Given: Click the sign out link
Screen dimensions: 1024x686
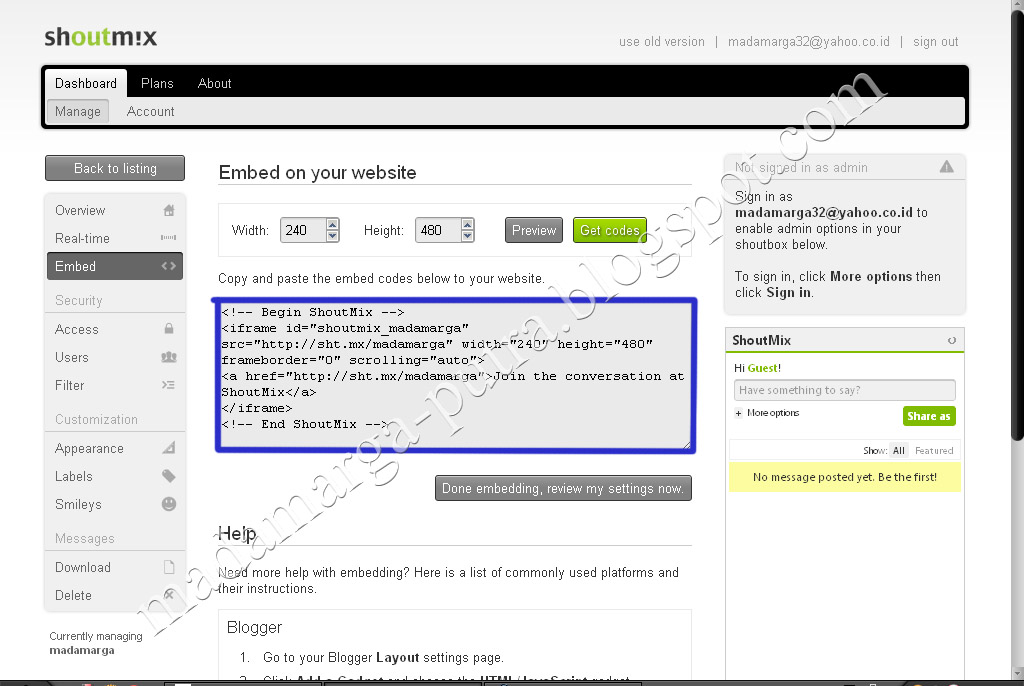Looking at the screenshot, I should click(x=935, y=42).
